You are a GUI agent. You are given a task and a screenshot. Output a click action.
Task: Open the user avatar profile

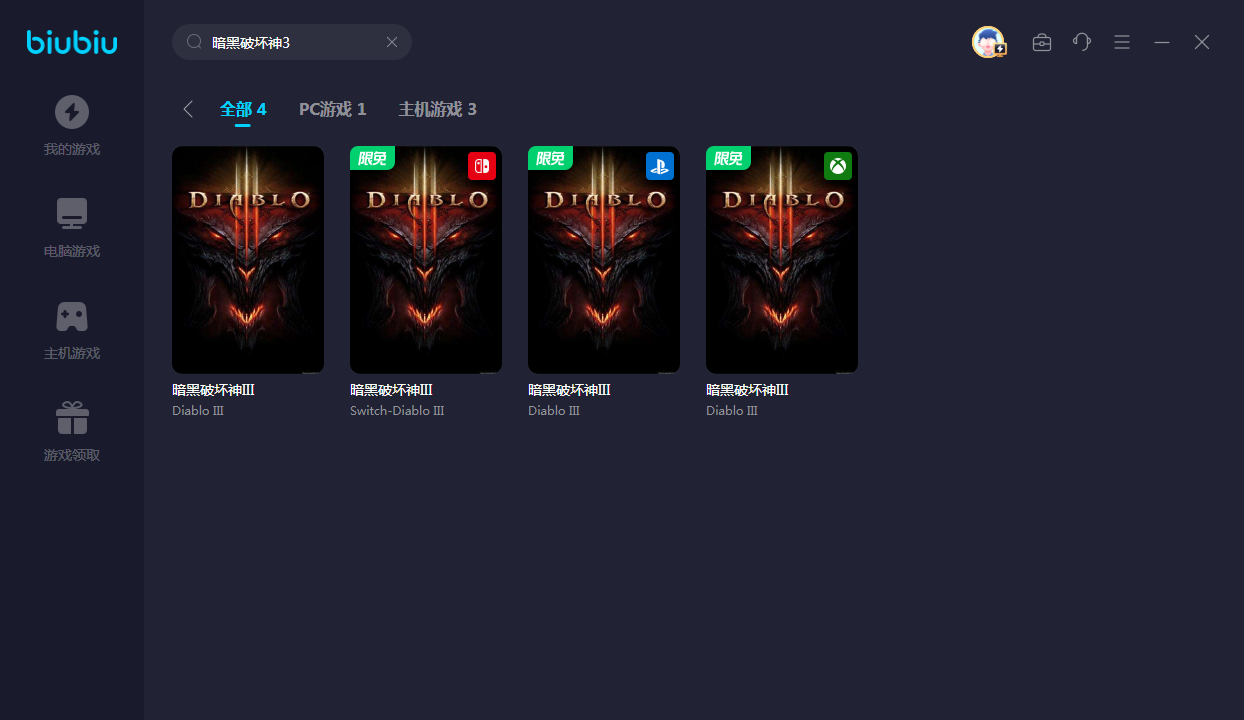tap(988, 42)
